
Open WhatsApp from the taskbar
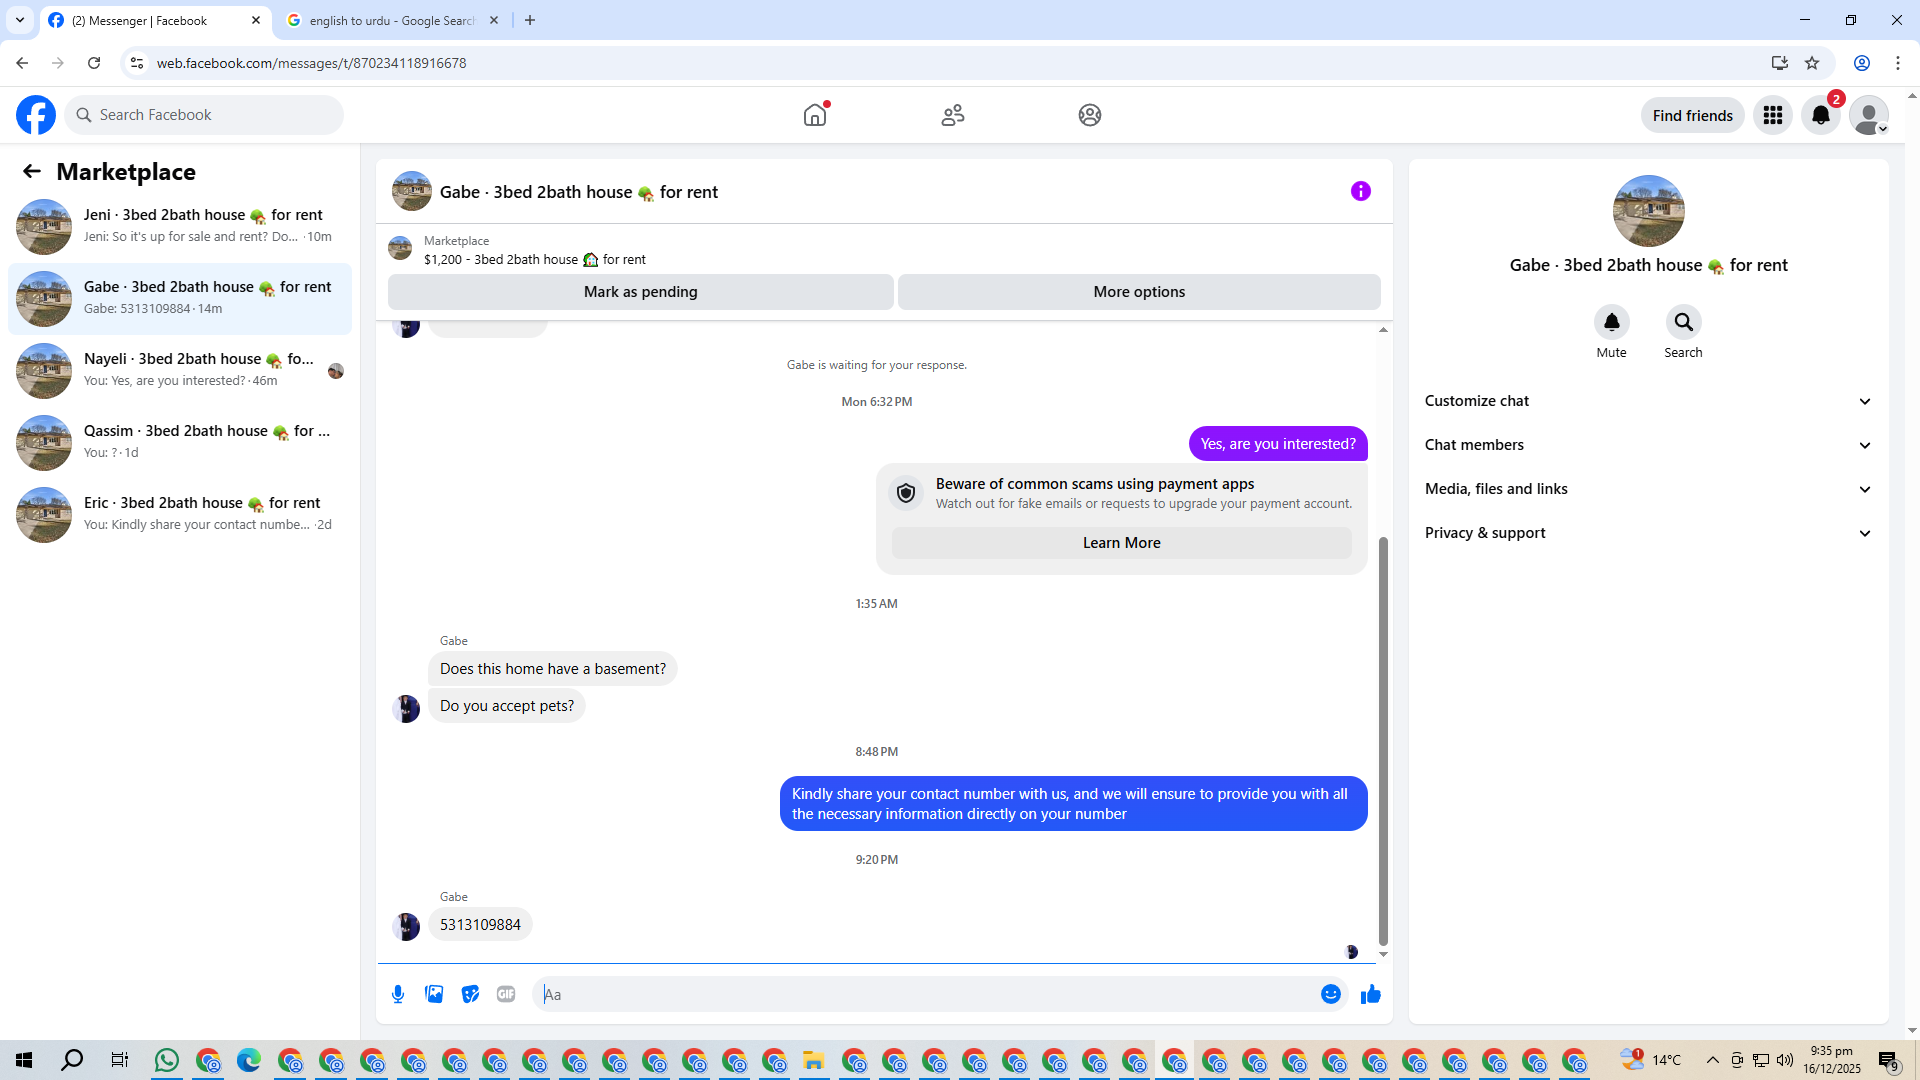pyautogui.click(x=167, y=1060)
